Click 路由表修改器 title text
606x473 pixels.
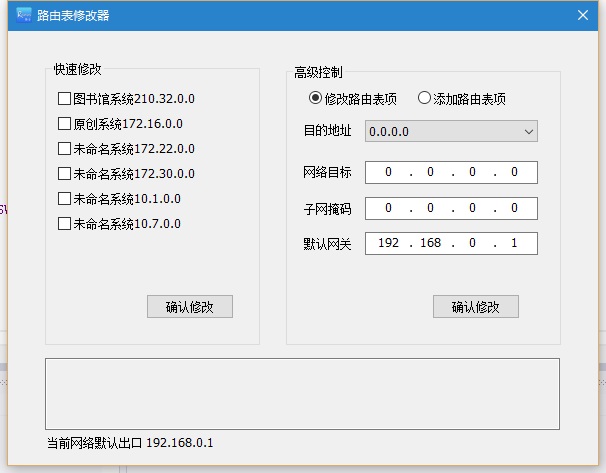tap(73, 15)
